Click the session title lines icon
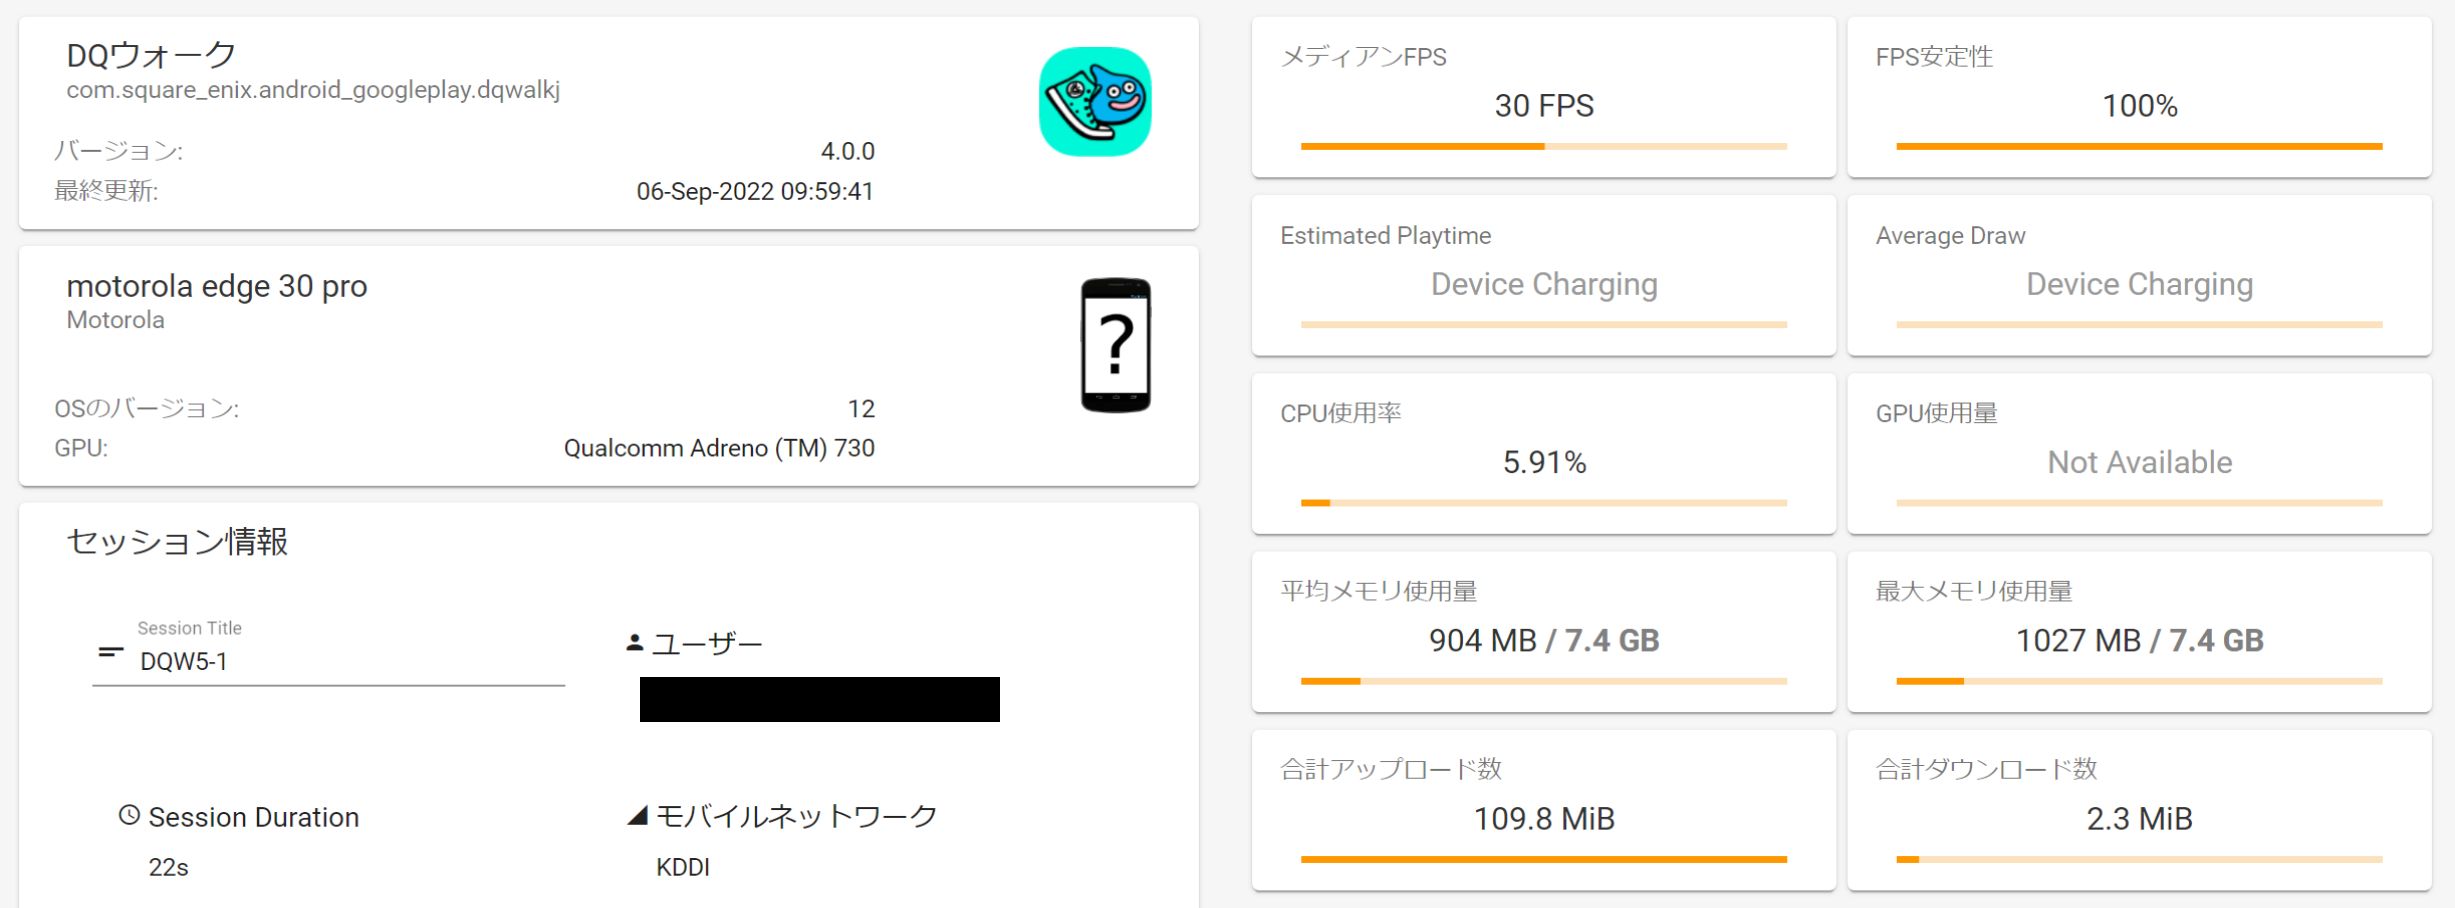The width and height of the screenshot is (2455, 908). click(x=111, y=652)
